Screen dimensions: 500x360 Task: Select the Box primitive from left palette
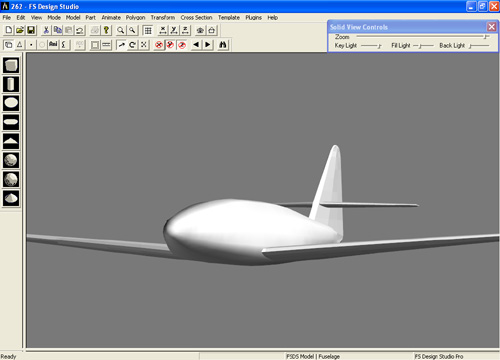click(x=11, y=65)
